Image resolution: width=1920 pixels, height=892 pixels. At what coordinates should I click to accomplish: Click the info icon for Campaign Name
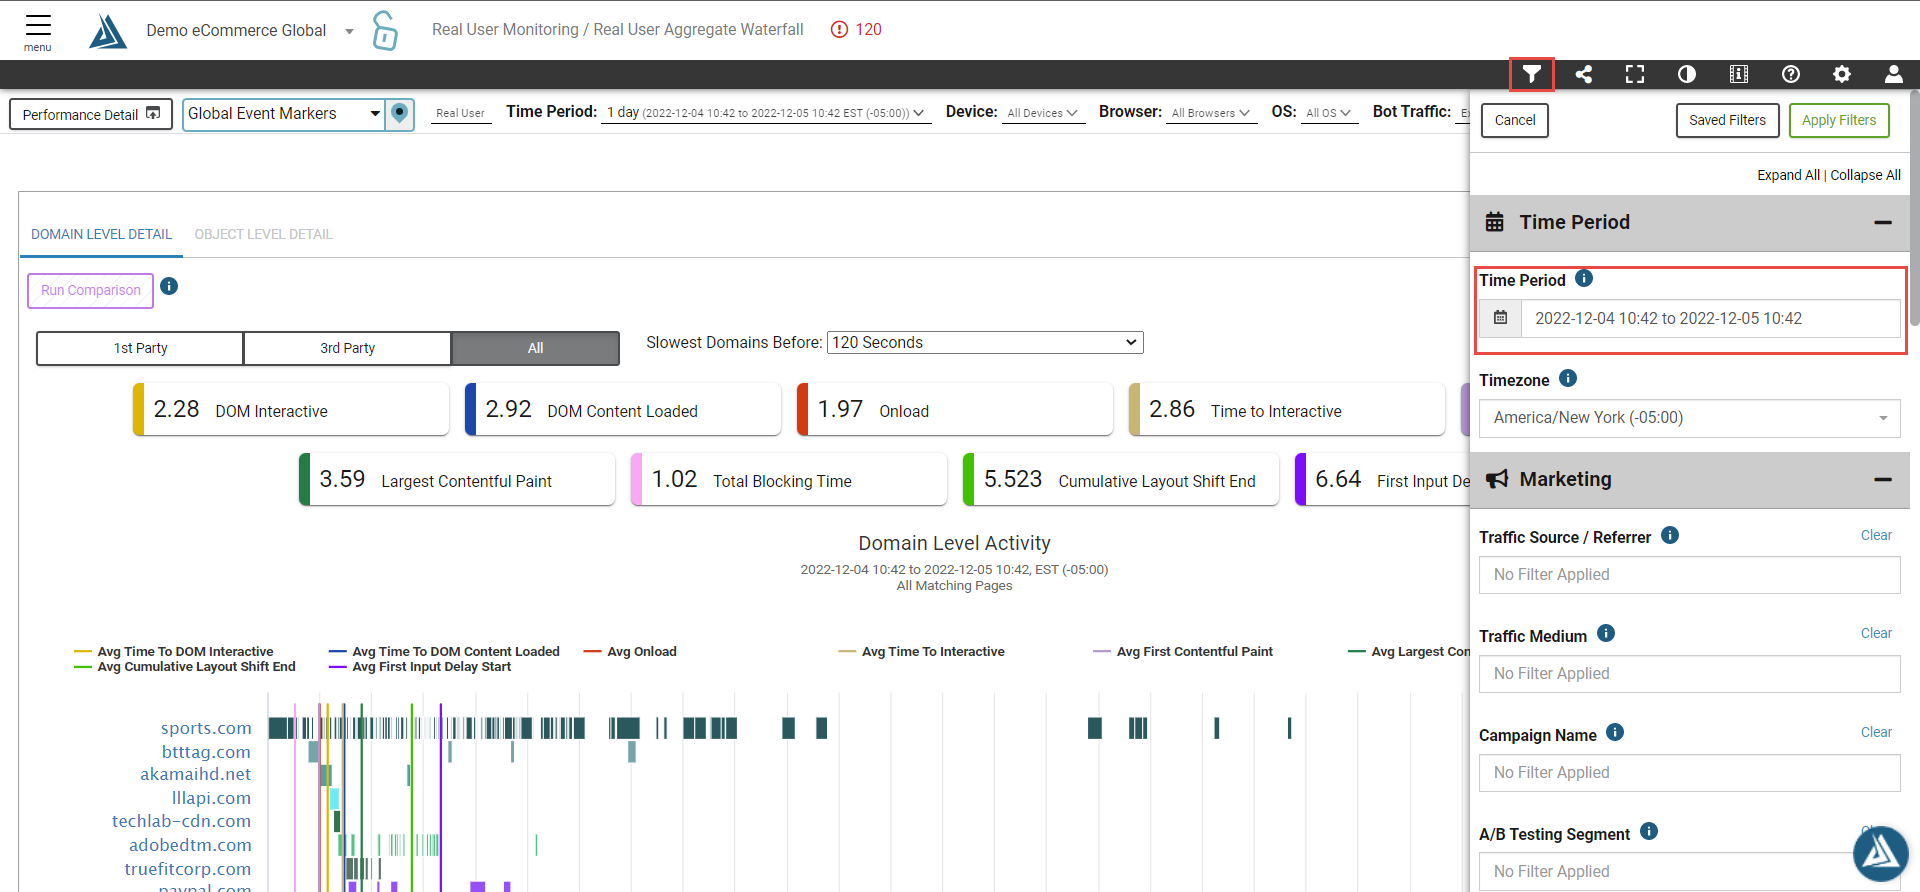[x=1615, y=733]
